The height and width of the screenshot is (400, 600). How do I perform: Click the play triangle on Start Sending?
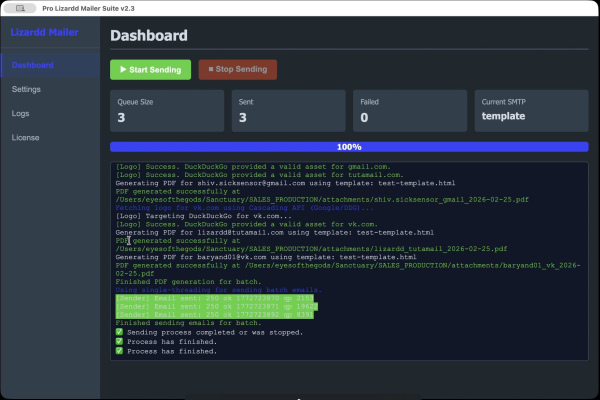point(123,70)
